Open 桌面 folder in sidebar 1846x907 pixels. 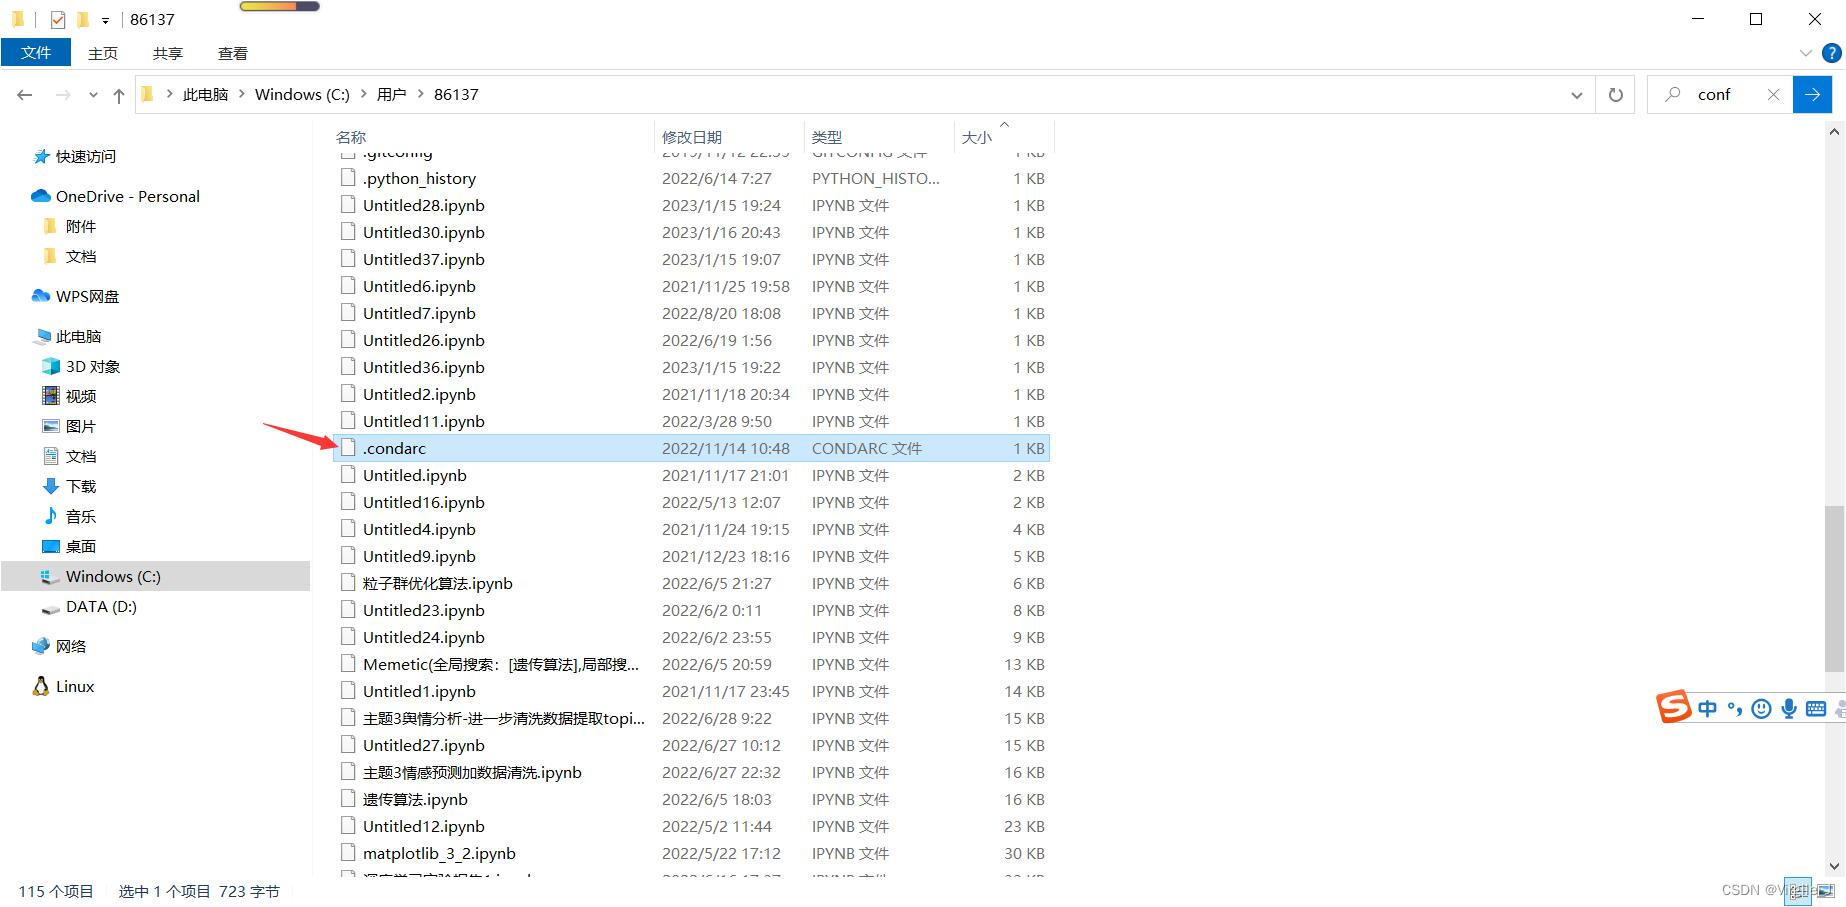(x=80, y=547)
